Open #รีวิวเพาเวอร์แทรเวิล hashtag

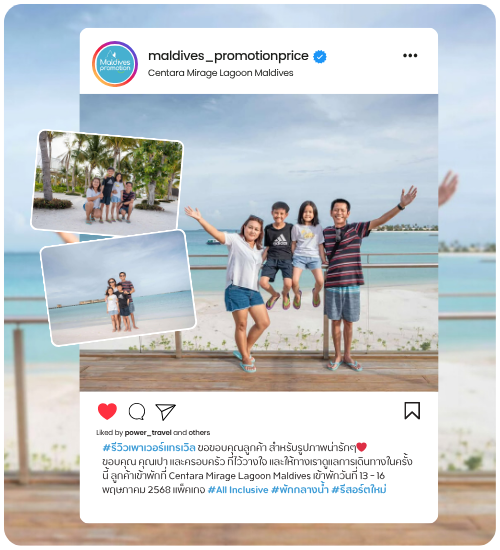149,448
